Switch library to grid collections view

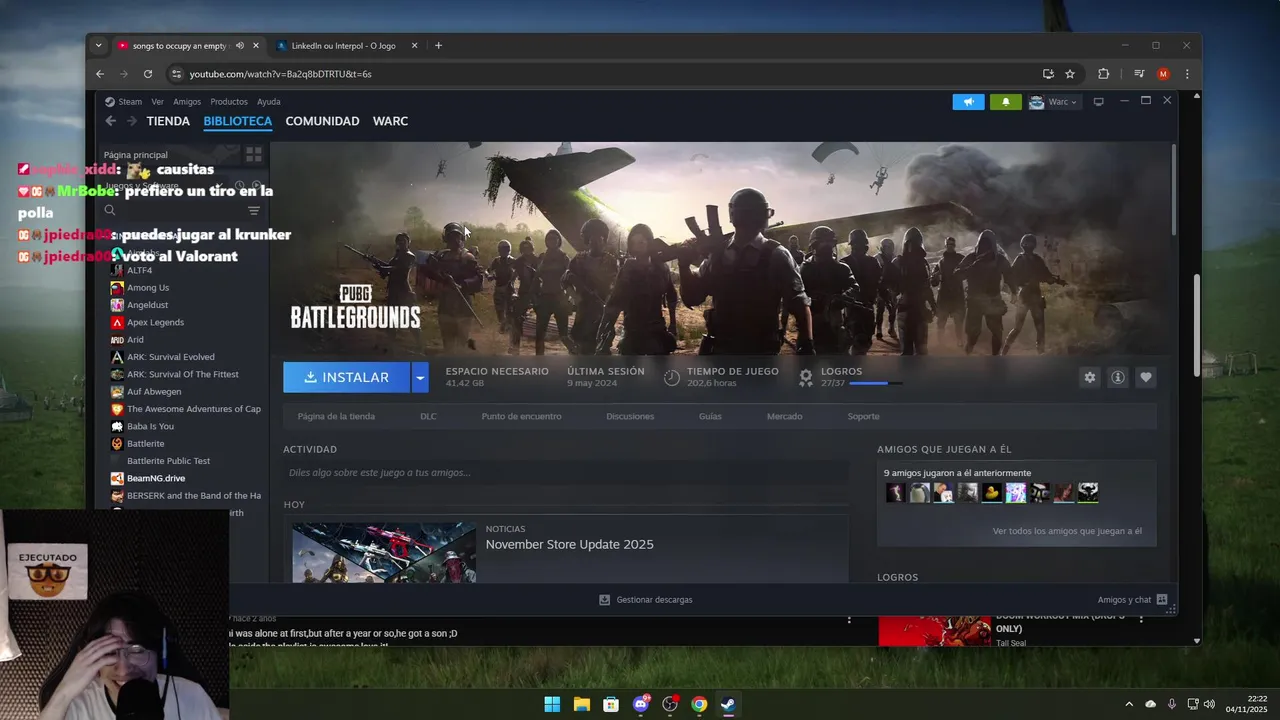tap(254, 155)
